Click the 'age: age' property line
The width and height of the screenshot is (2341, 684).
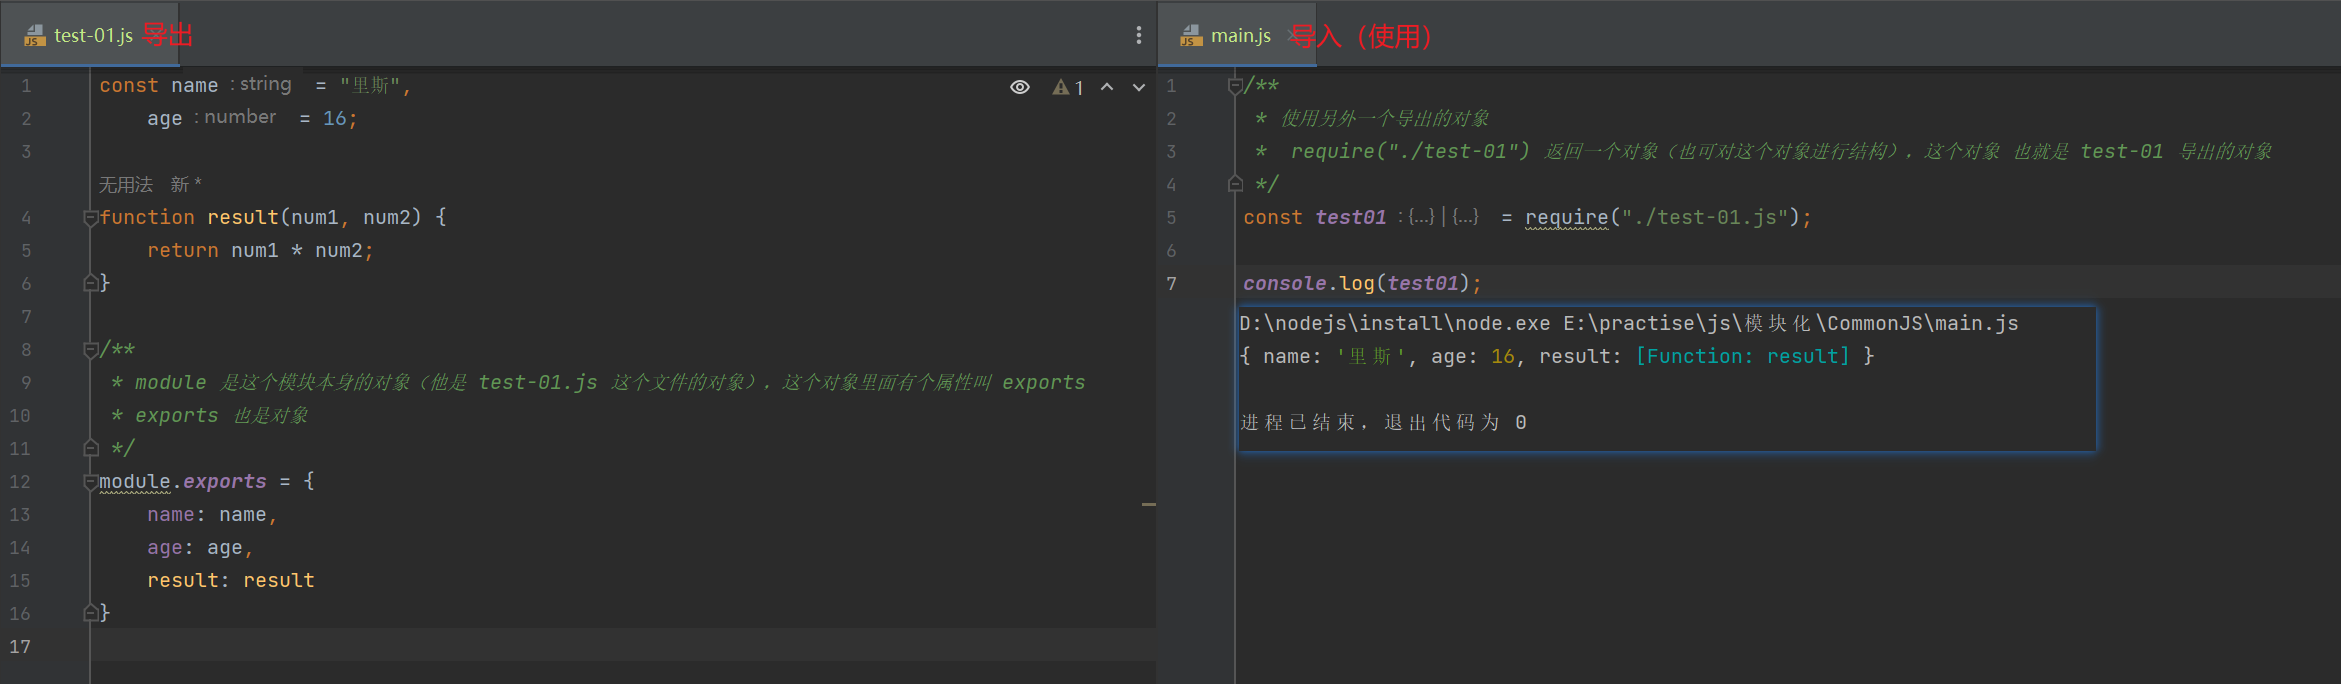(200, 547)
